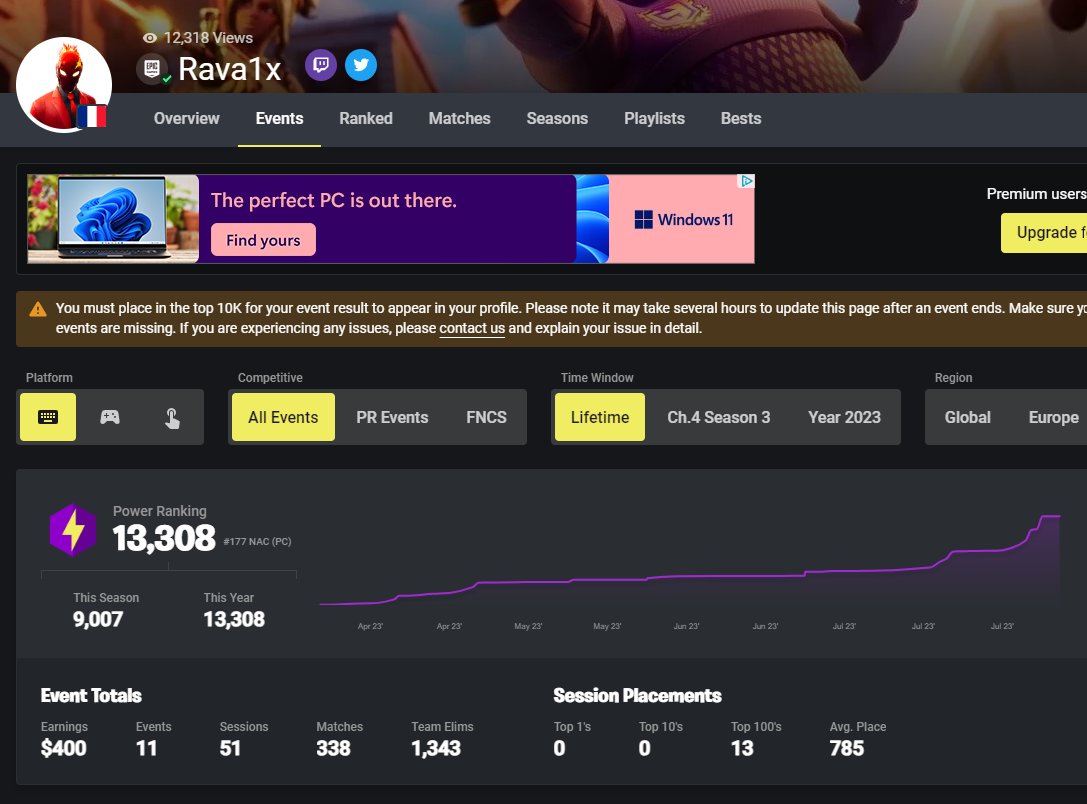Click This Season value 9,007
Screen dimensions: 1087x804
point(98,619)
